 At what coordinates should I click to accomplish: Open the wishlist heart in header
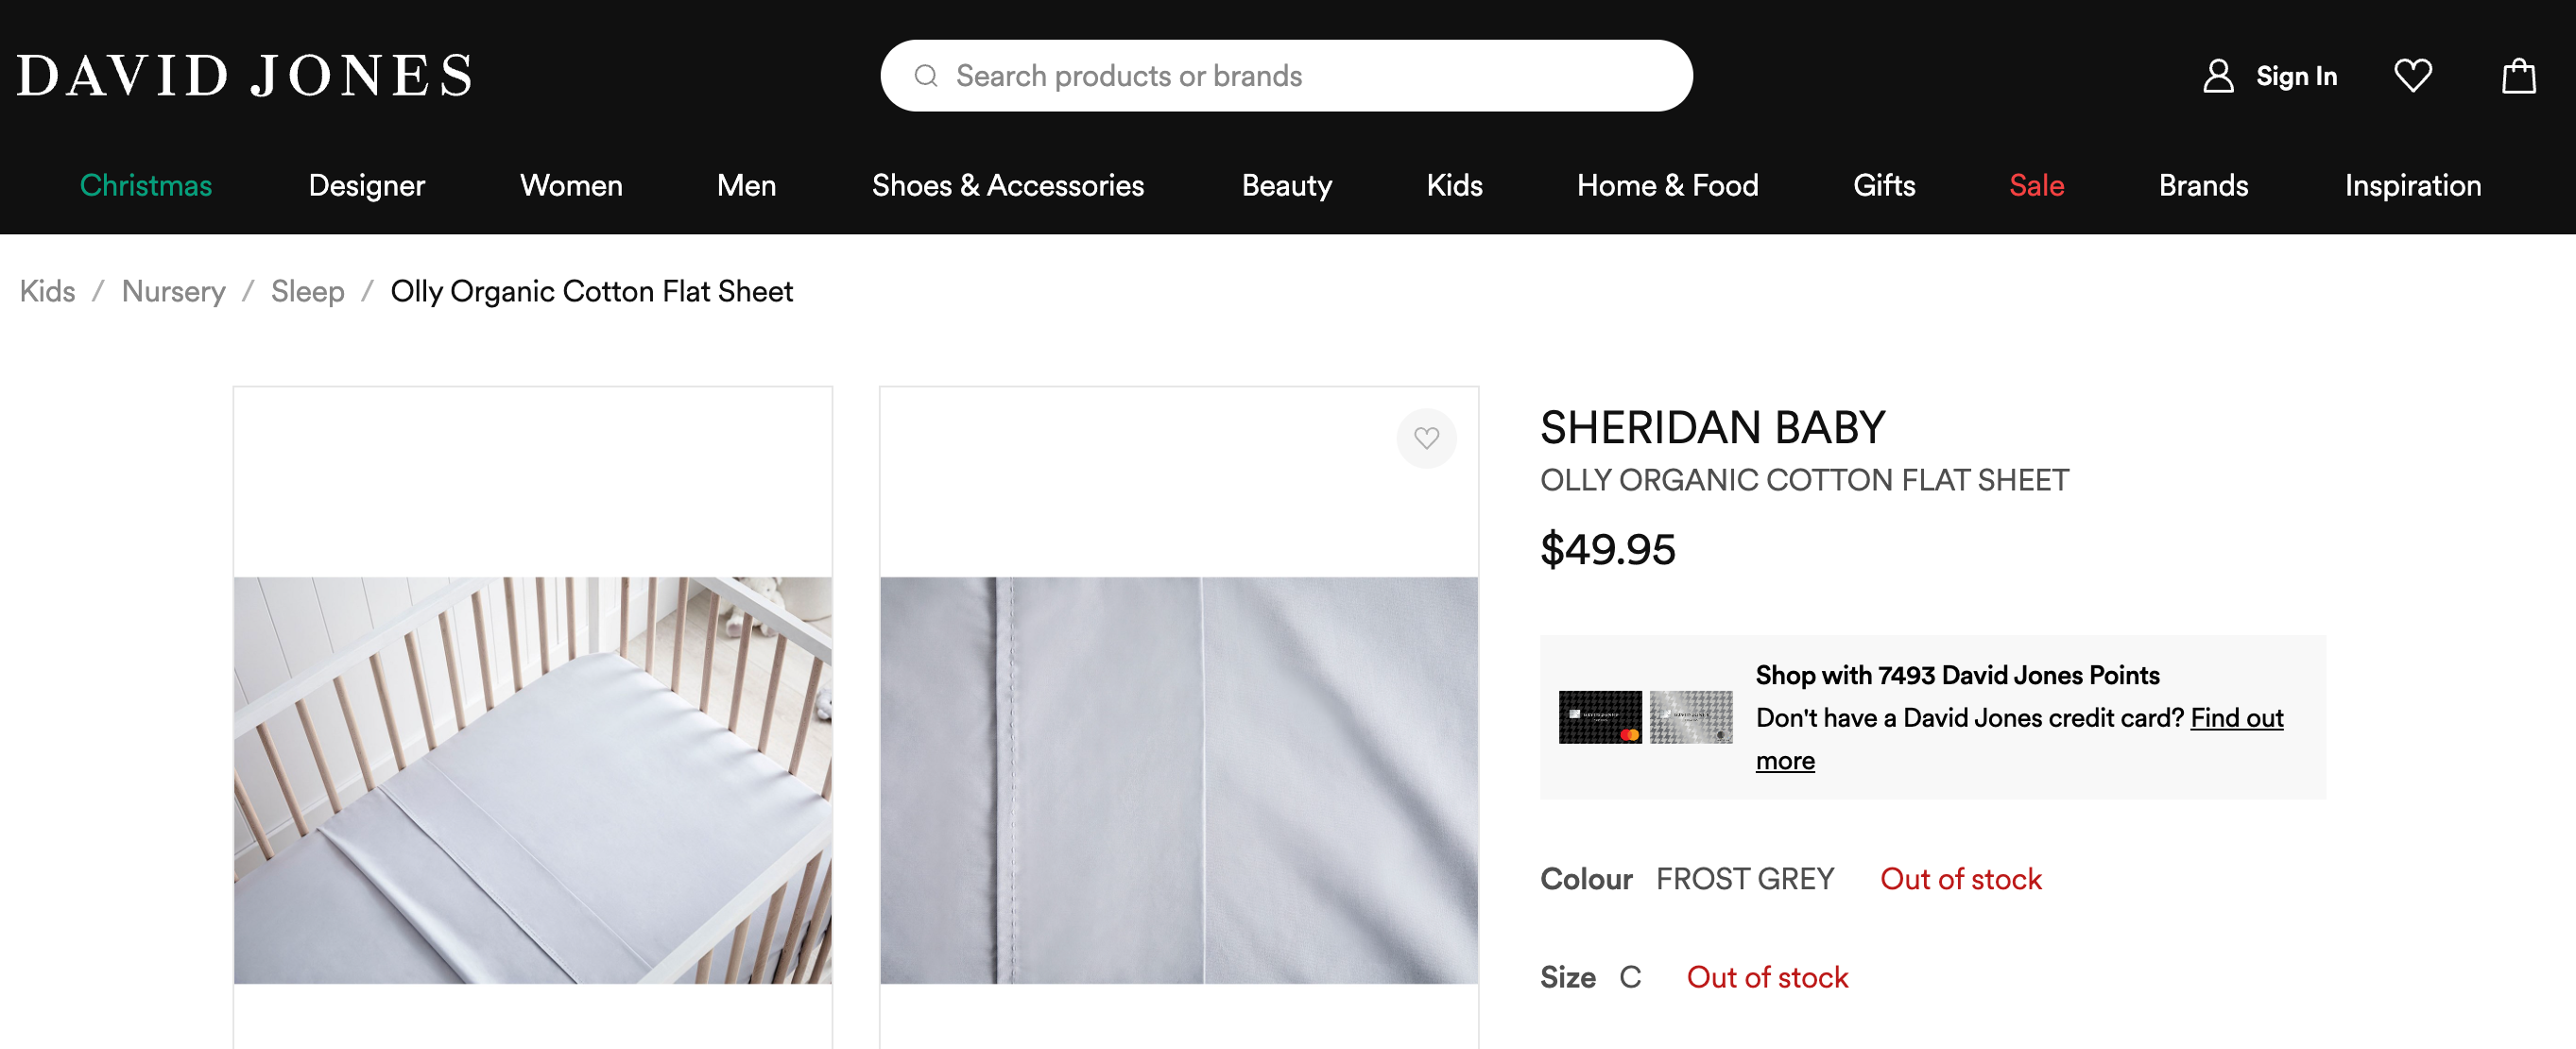(2412, 76)
